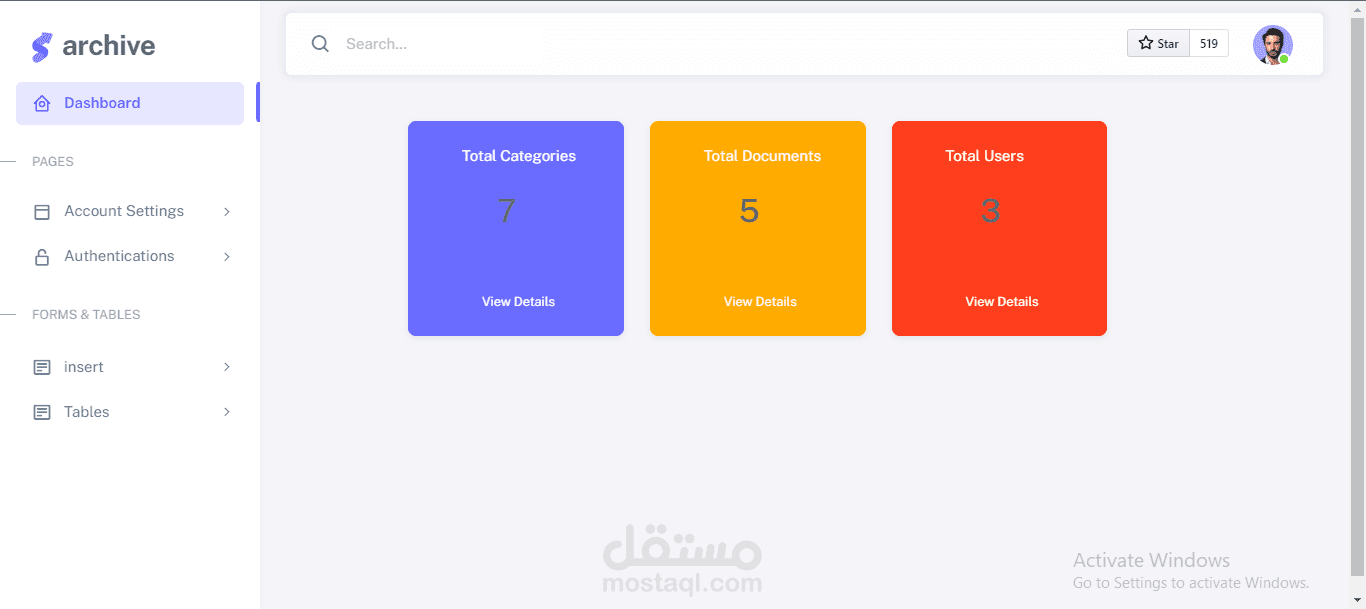Expand Authentications chevron

[x=227, y=257]
